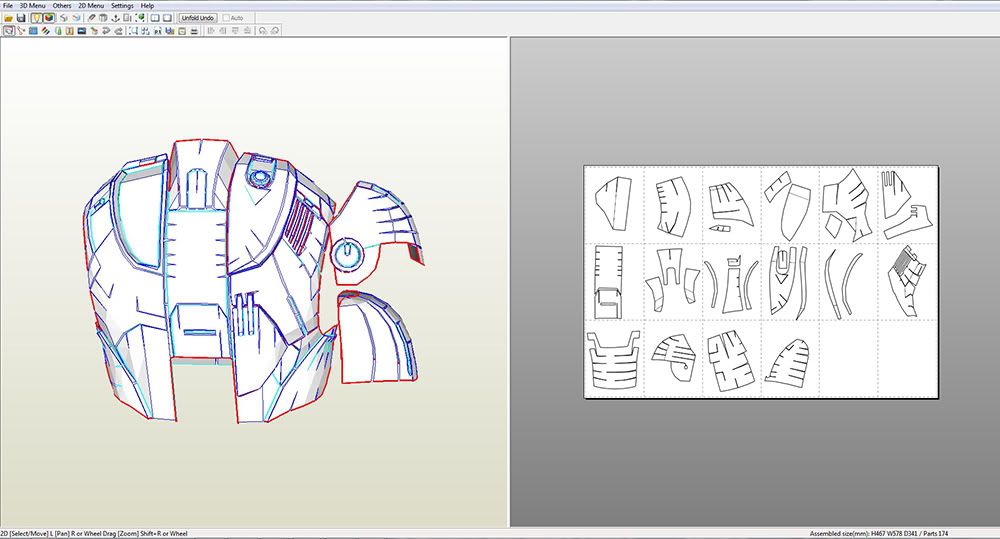
Task: Click the dashed selection rectangle icon
Action: [x=132, y=31]
